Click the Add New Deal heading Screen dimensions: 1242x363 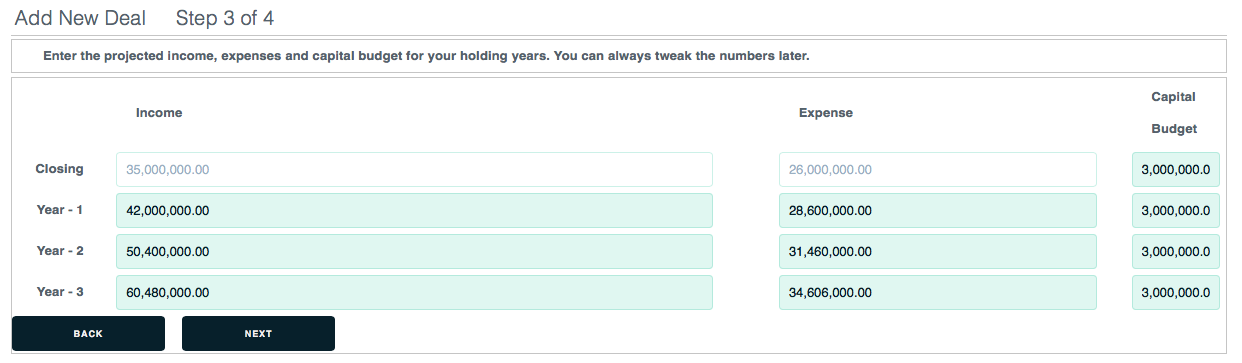pyautogui.click(x=80, y=18)
